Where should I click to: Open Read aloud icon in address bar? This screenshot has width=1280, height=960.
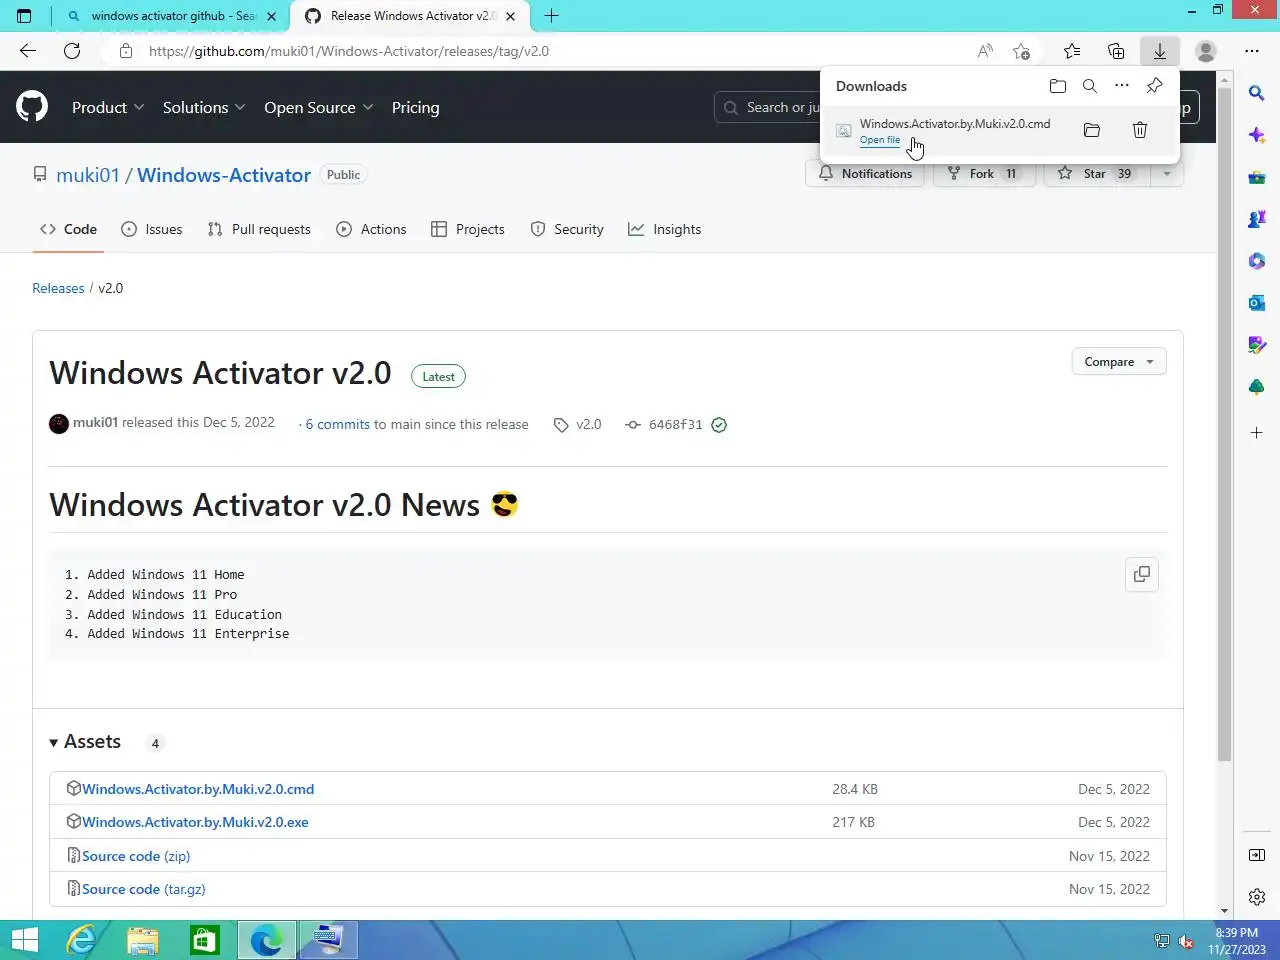(985, 51)
